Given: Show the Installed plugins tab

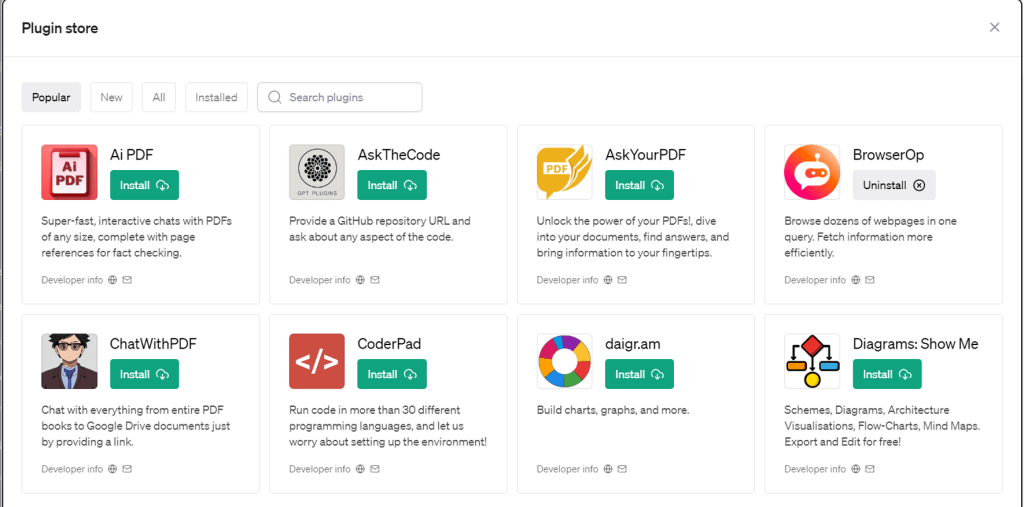Looking at the screenshot, I should click(216, 97).
